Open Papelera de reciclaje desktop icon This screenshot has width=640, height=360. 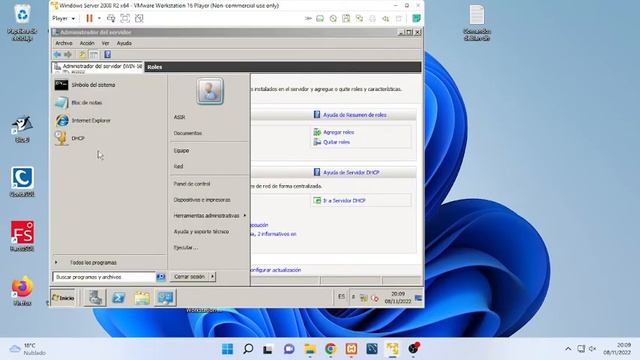[22, 22]
